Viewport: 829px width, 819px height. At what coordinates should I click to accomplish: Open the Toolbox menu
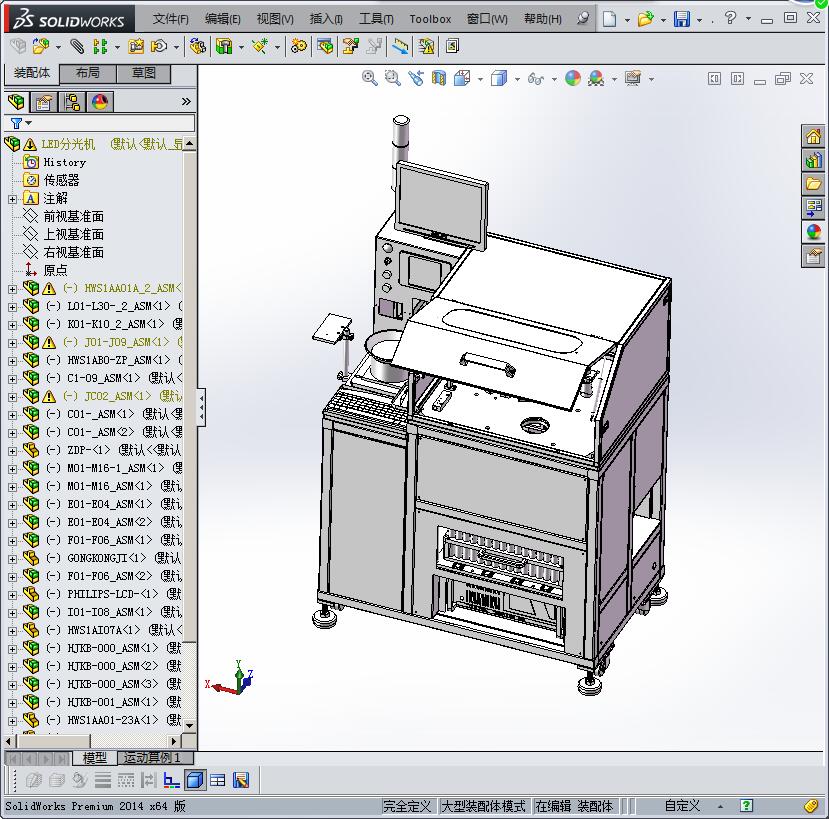[430, 19]
